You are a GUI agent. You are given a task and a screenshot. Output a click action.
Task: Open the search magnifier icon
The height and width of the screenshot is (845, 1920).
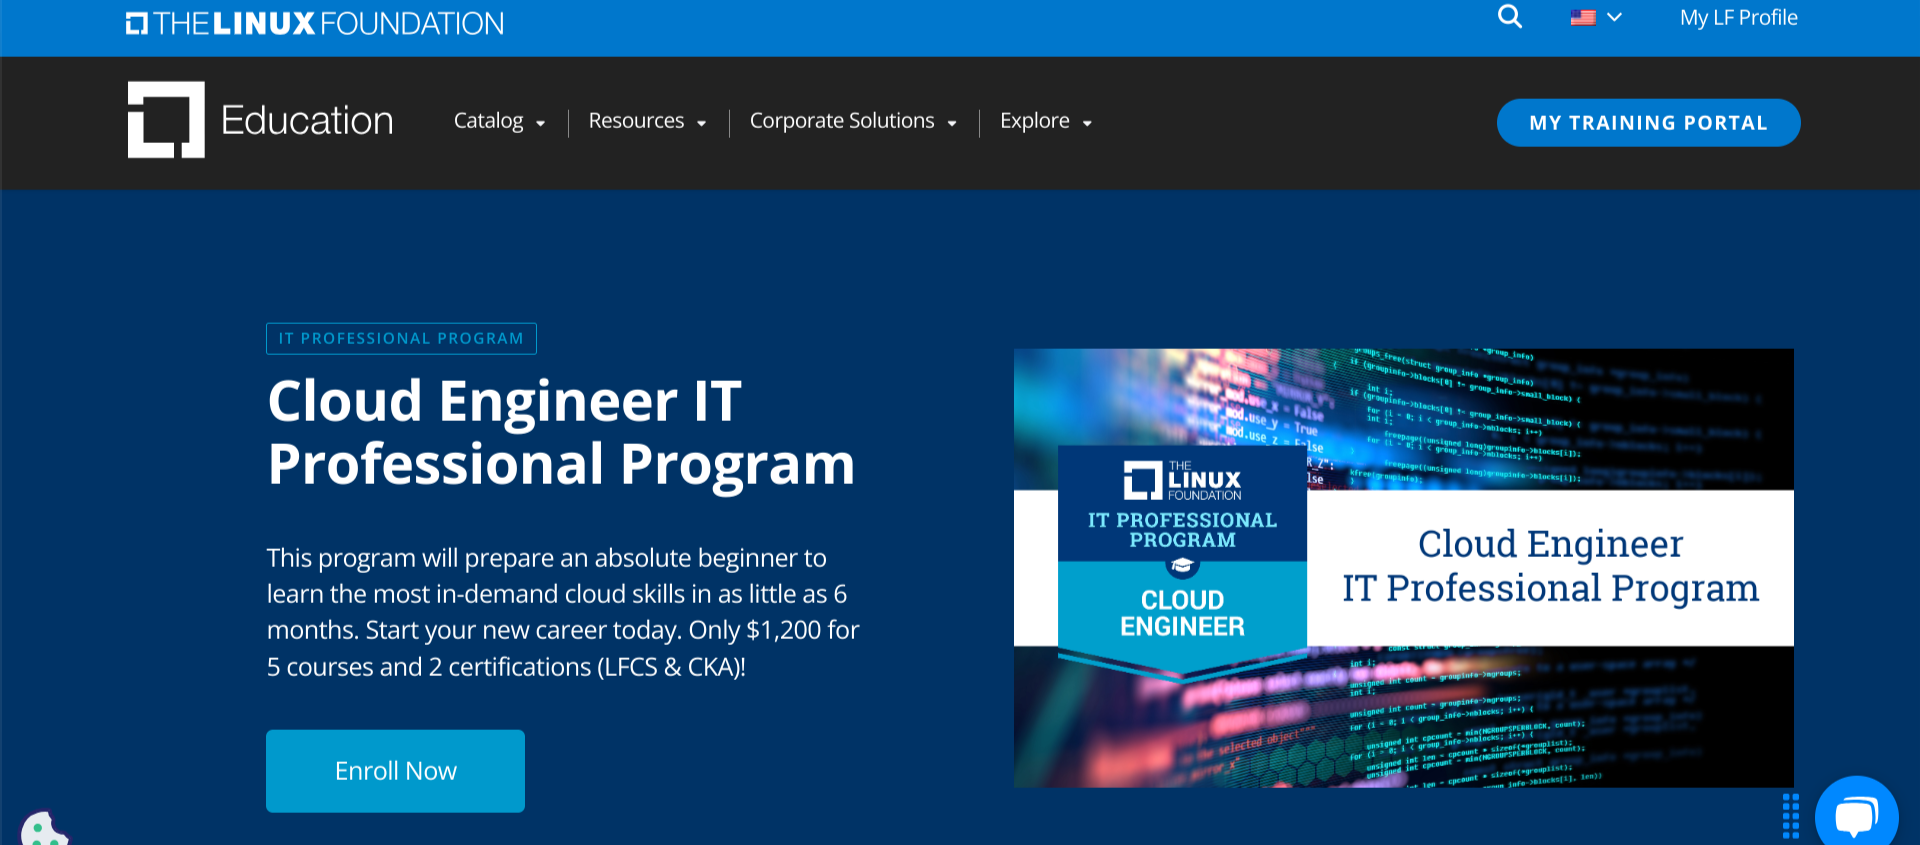click(x=1509, y=17)
